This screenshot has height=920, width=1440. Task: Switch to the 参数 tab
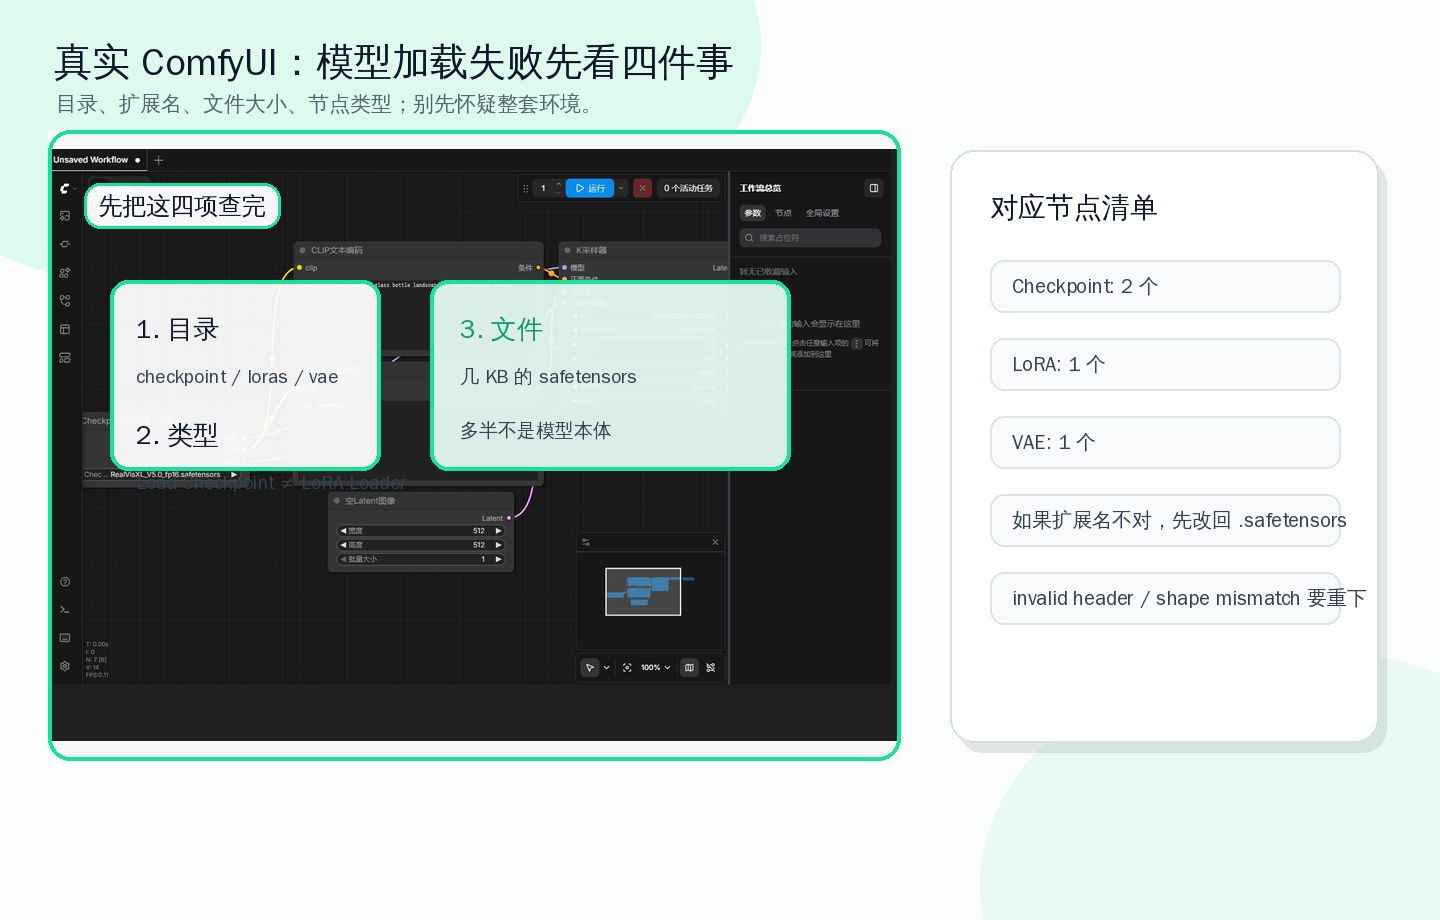coord(753,213)
